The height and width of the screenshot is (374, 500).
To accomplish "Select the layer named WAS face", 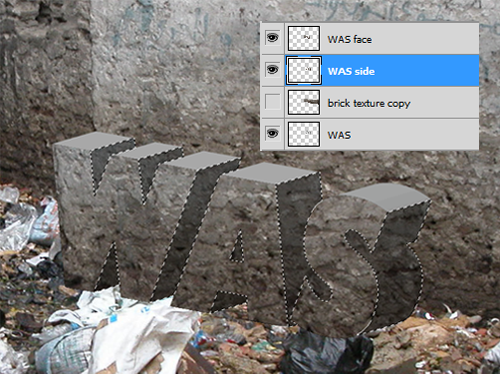I will 350,40.
